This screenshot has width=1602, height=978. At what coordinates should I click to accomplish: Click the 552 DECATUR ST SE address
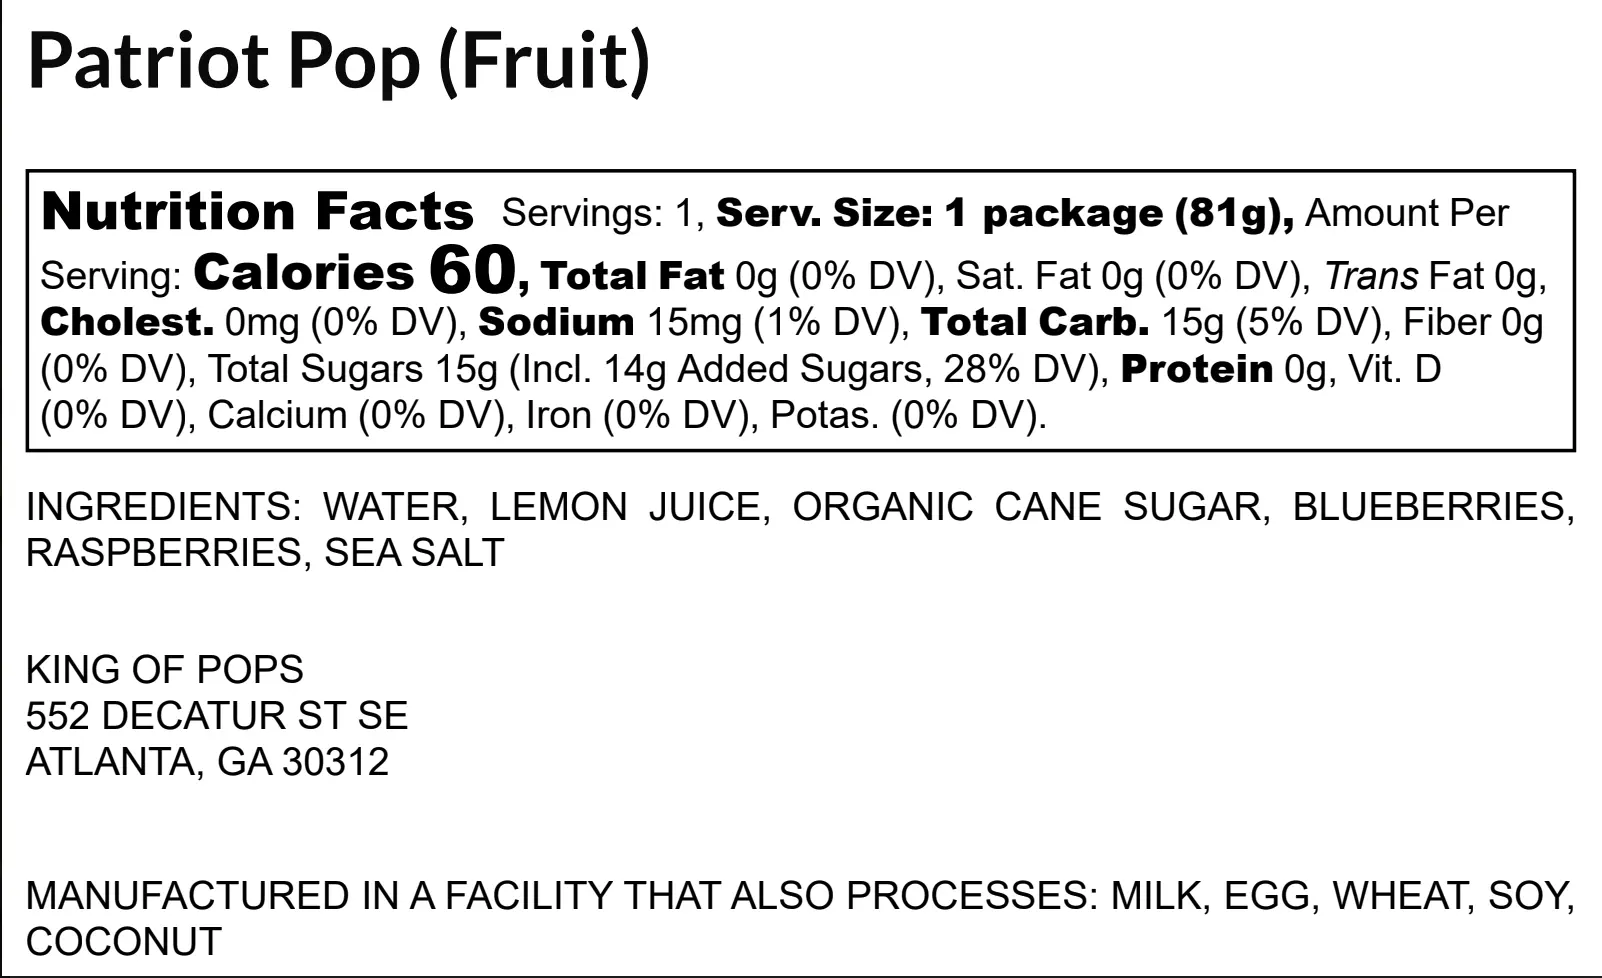217,716
